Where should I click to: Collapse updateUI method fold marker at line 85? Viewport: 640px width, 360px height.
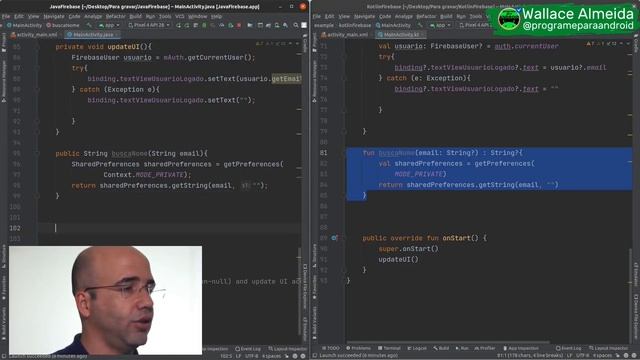click(x=37, y=47)
